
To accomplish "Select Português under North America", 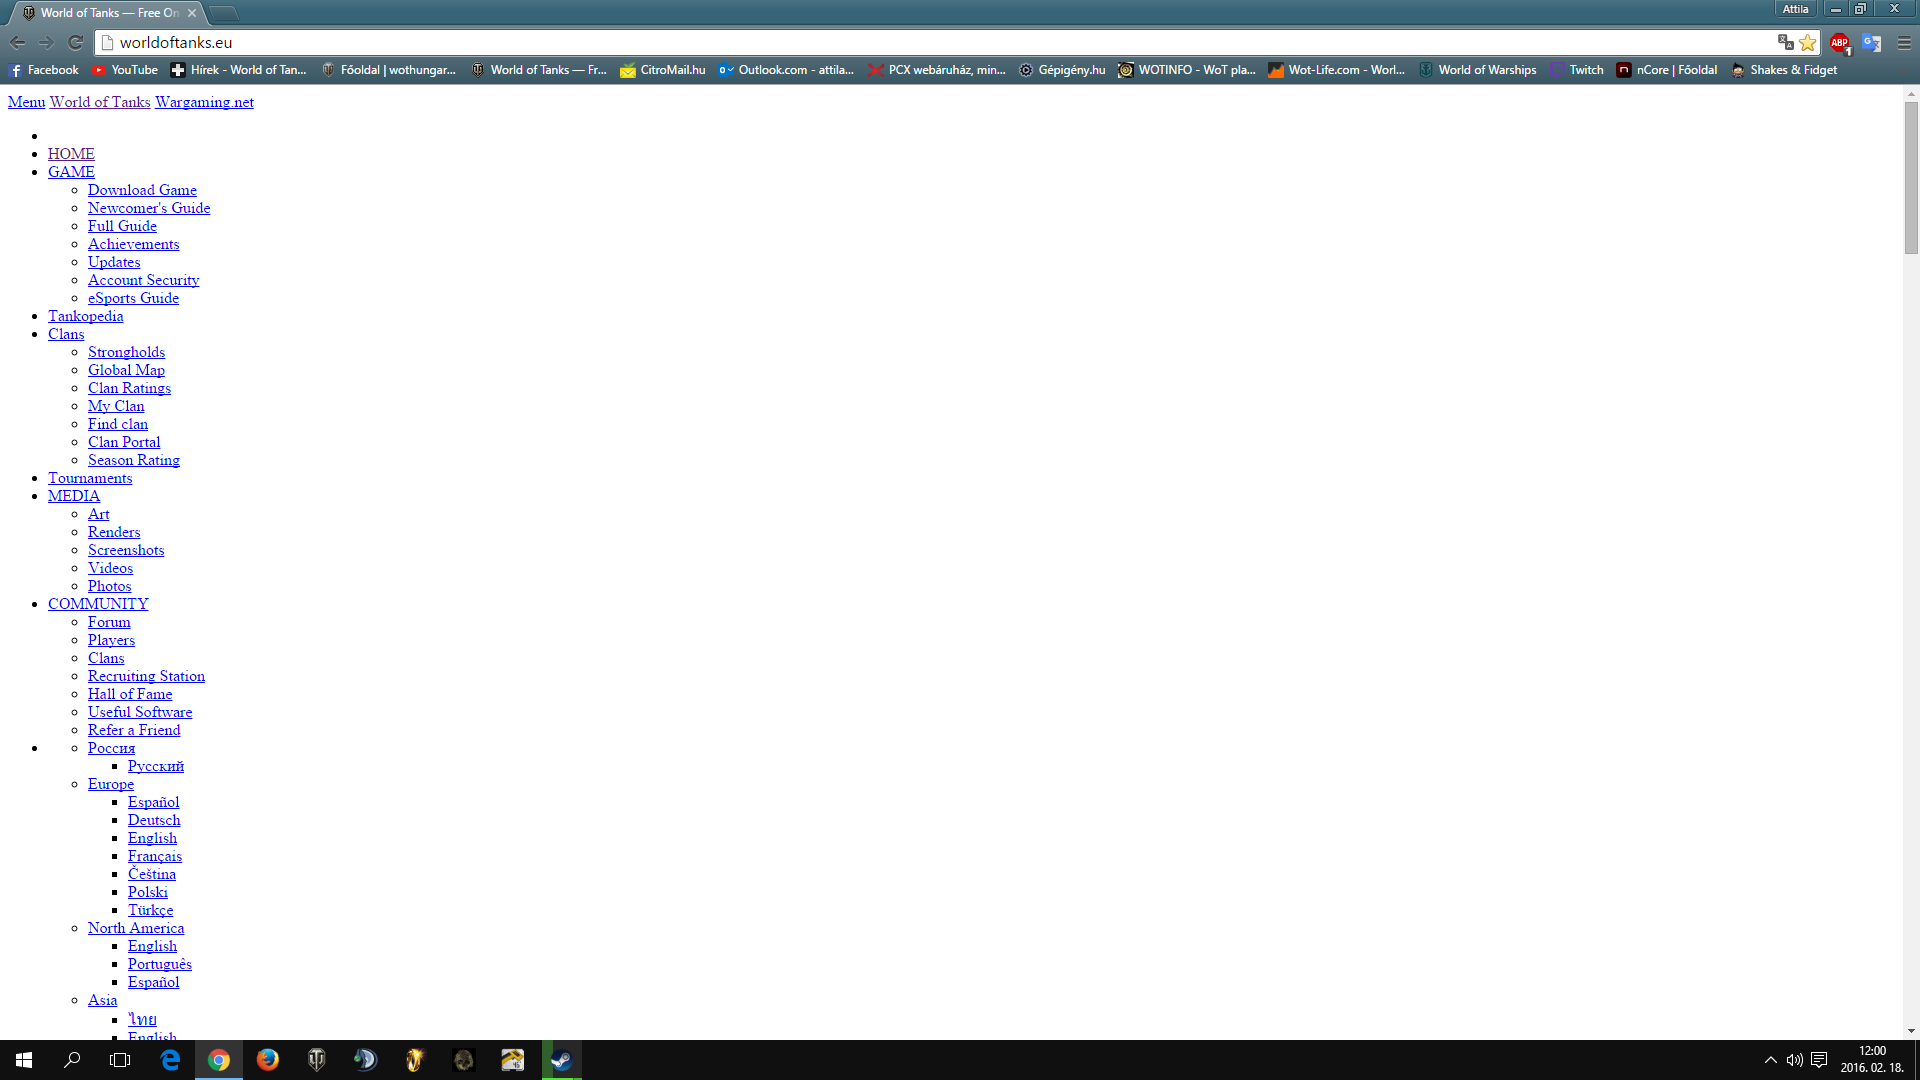I will coord(160,964).
